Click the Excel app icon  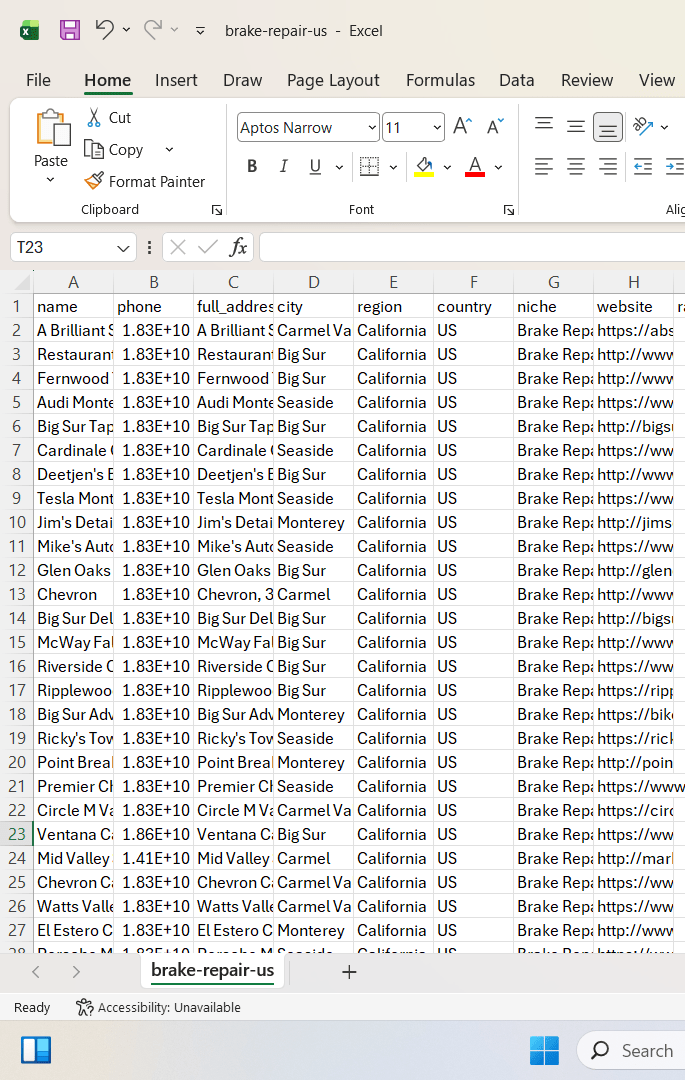pos(29,30)
